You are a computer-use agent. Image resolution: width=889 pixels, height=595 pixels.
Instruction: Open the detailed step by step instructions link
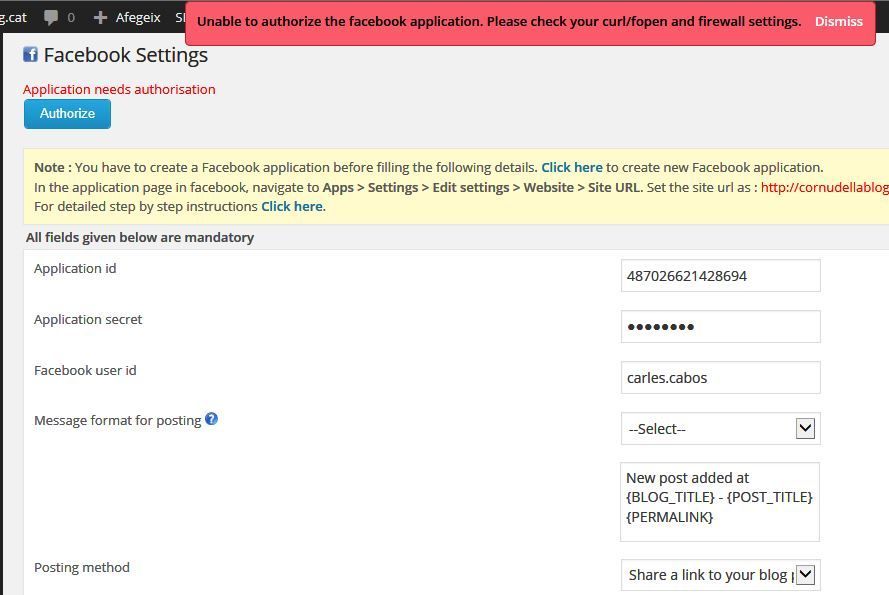coord(291,206)
